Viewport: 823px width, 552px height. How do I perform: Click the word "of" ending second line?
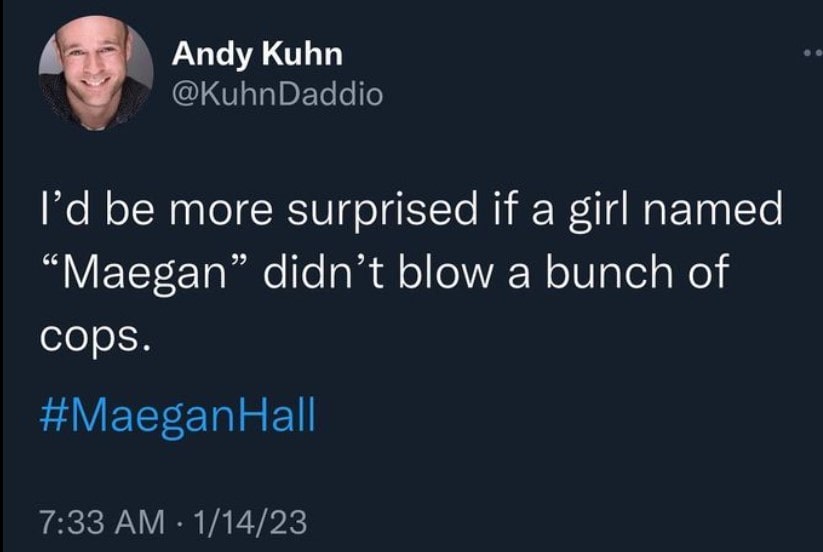coord(706,273)
